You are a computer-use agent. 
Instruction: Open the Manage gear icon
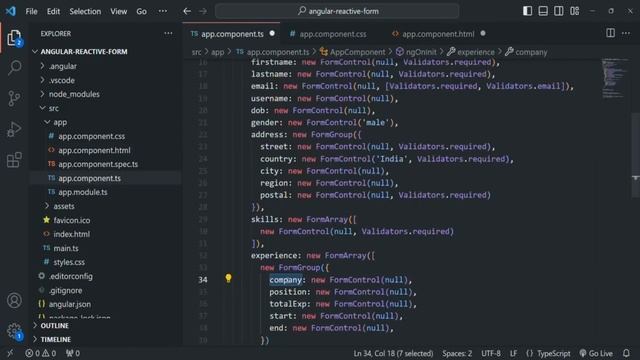tap(14, 331)
